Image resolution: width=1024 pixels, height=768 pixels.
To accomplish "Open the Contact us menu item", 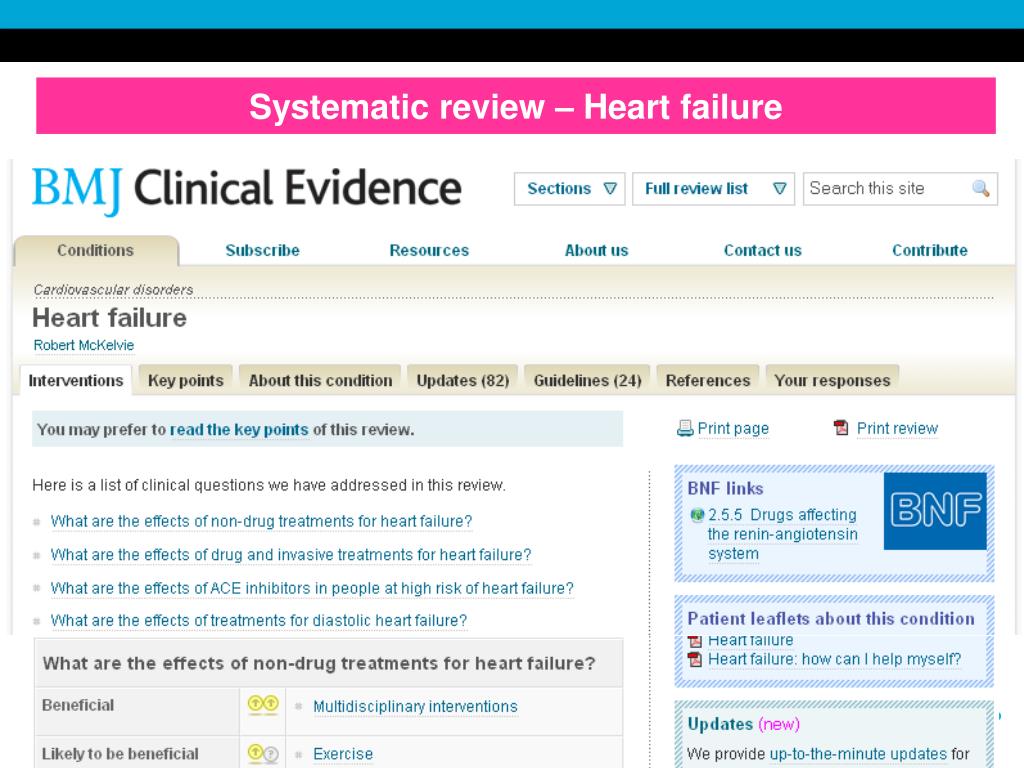I will [x=762, y=250].
